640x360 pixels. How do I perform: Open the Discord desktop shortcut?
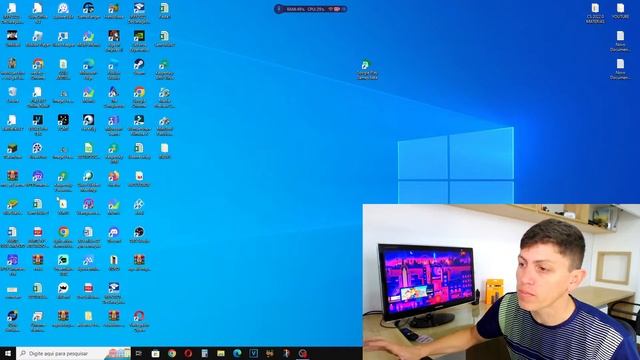tap(113, 234)
